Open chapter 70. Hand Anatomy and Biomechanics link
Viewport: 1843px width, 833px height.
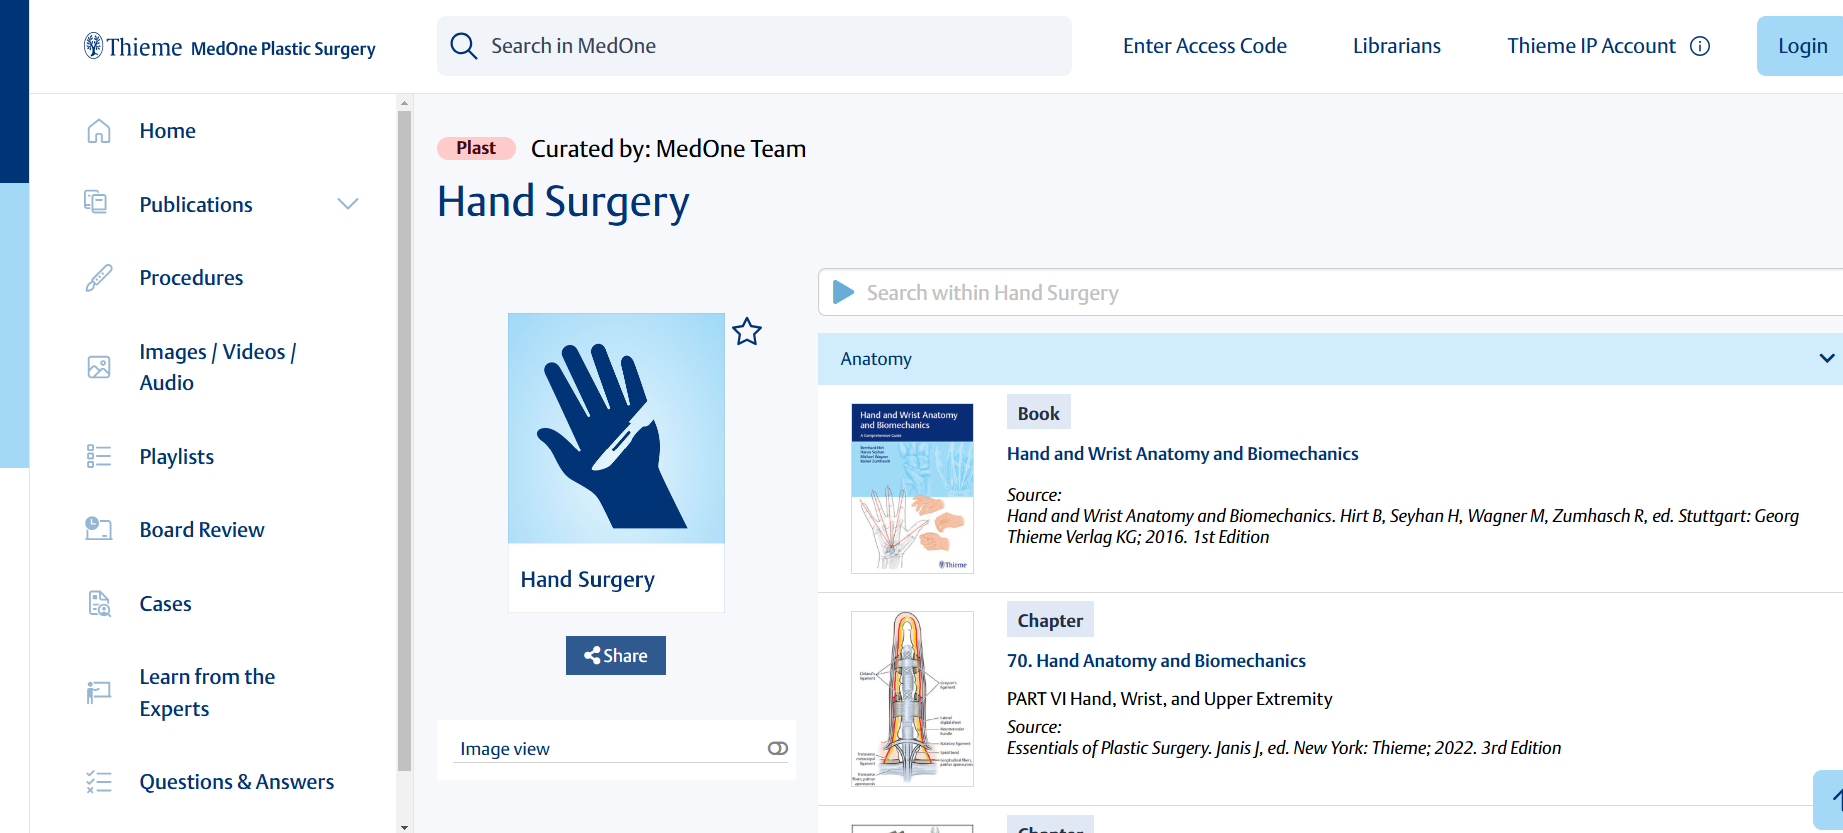tap(1156, 661)
